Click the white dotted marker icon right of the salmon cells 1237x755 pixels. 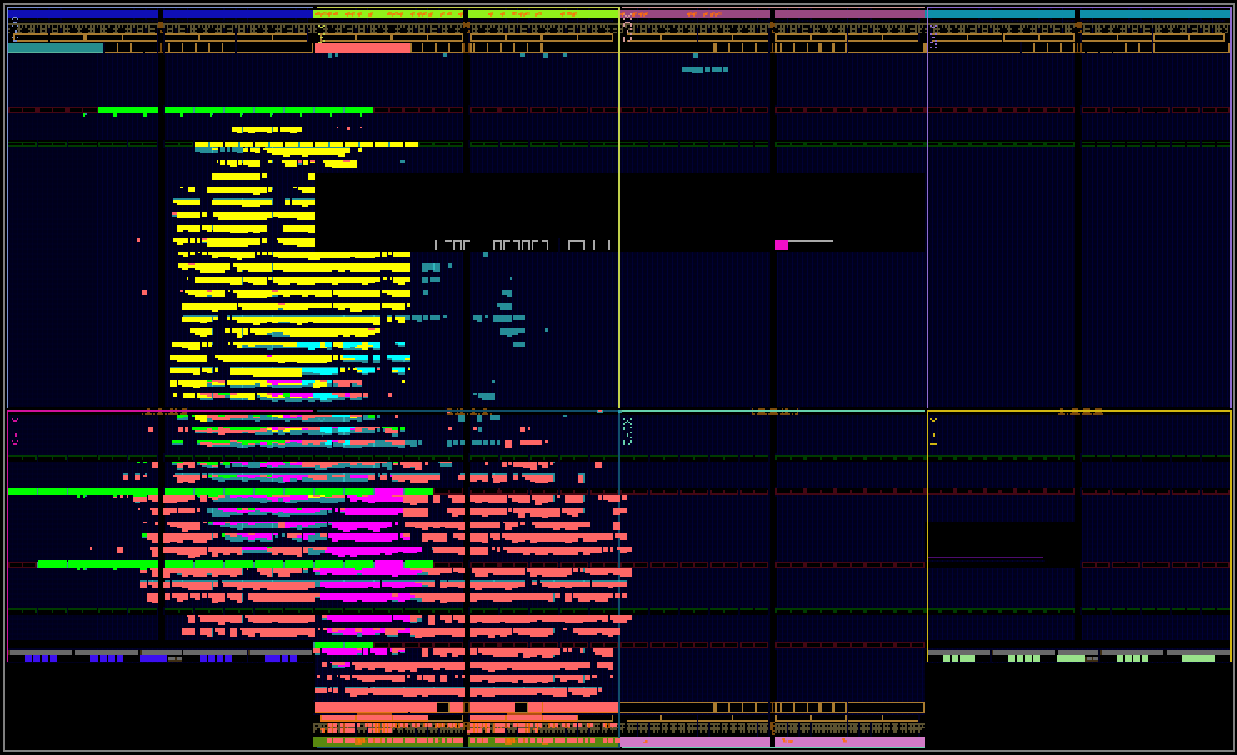[x=627, y=431]
